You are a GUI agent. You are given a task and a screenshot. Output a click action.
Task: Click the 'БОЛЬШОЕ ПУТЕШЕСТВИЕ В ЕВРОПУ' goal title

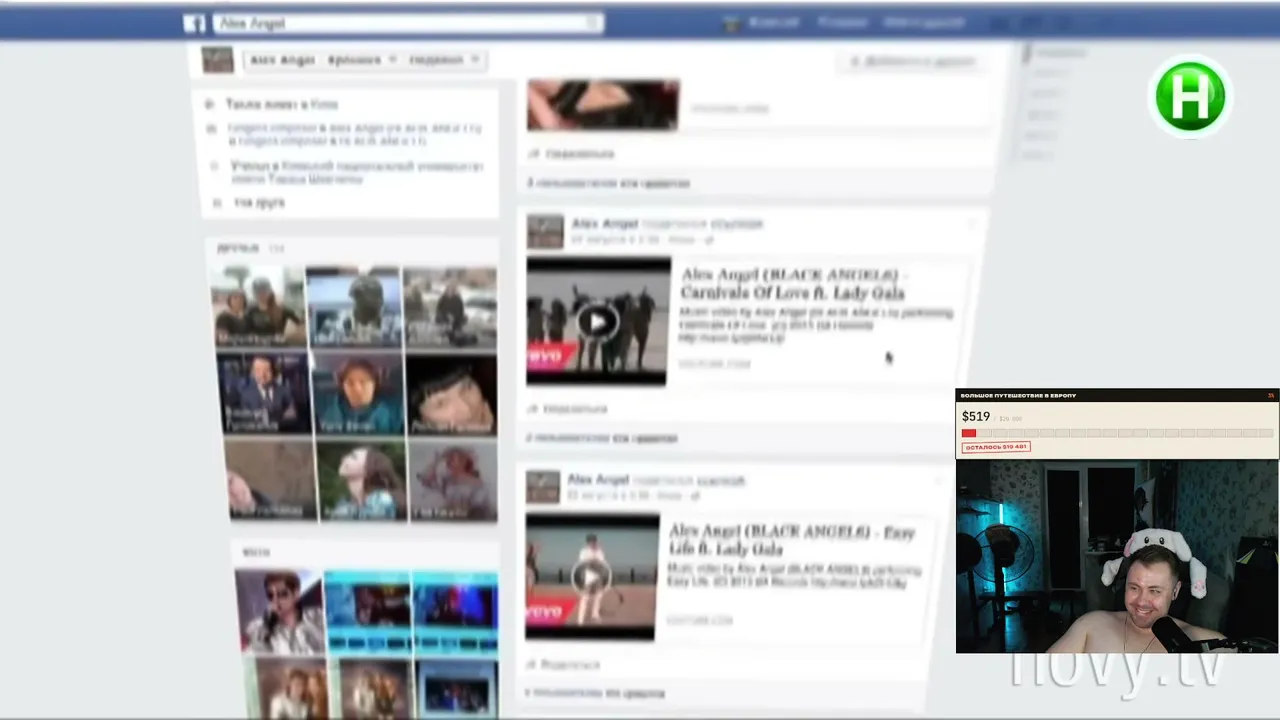[x=1018, y=396]
